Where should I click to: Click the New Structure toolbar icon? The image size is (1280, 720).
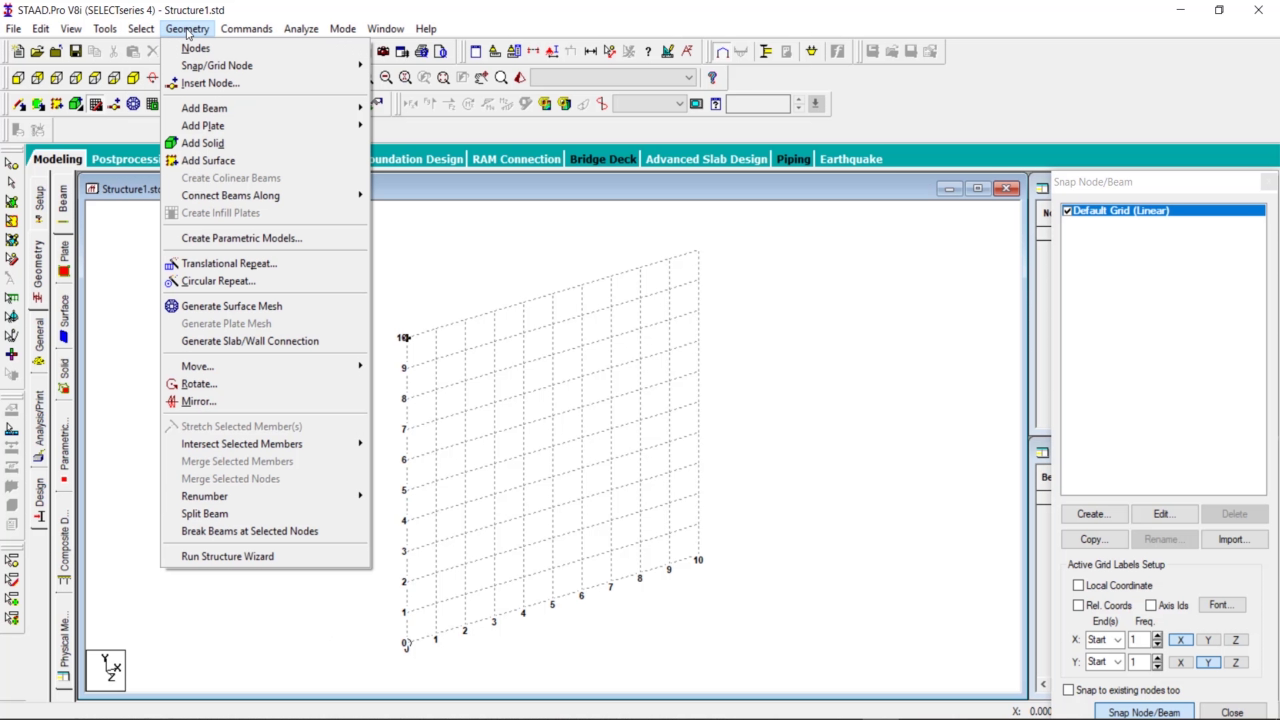coord(18,51)
